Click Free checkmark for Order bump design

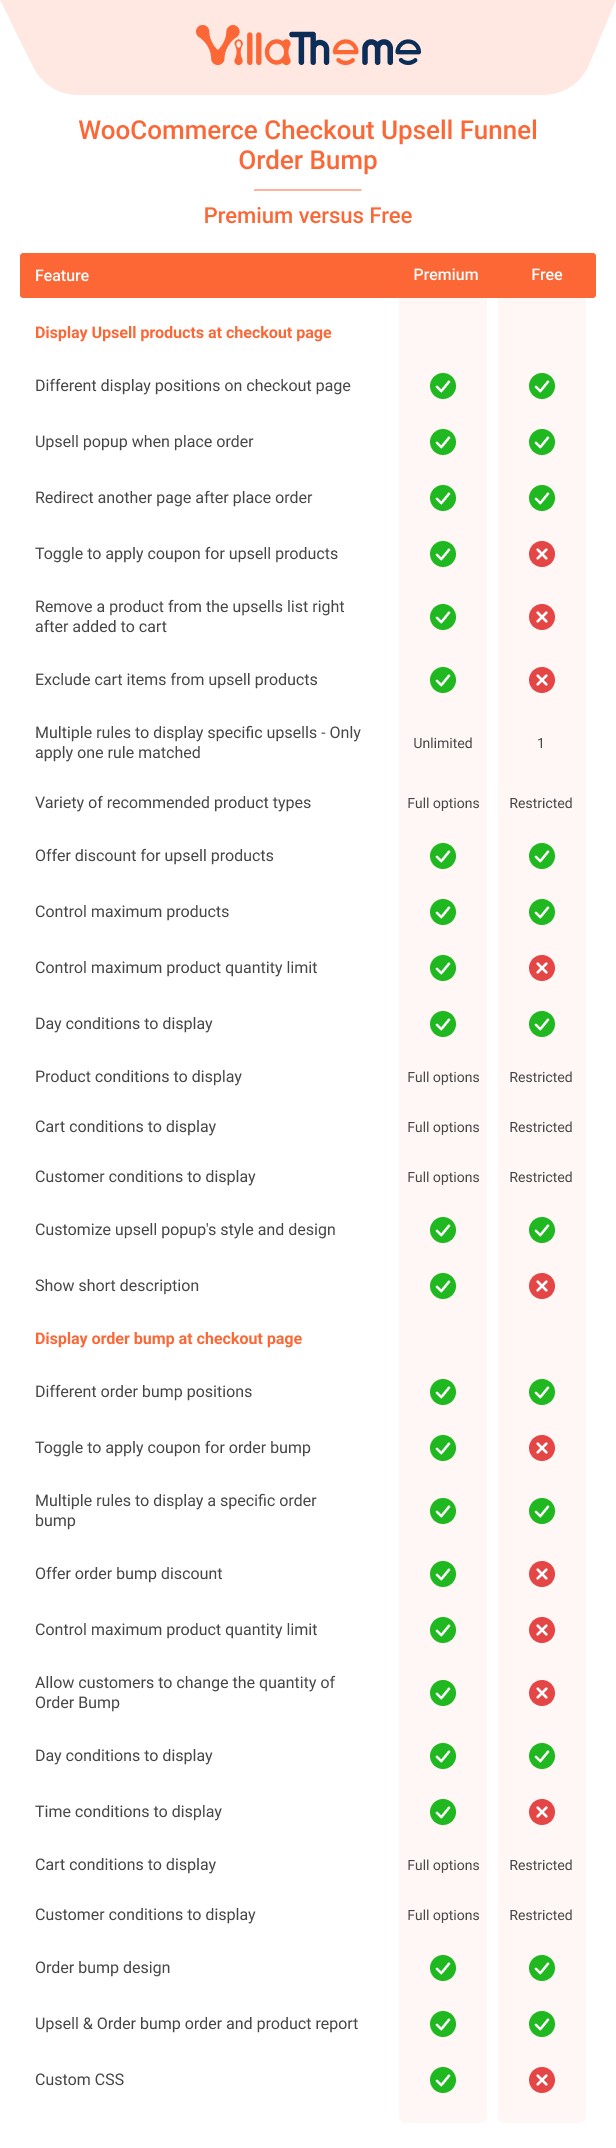pyautogui.click(x=542, y=1968)
